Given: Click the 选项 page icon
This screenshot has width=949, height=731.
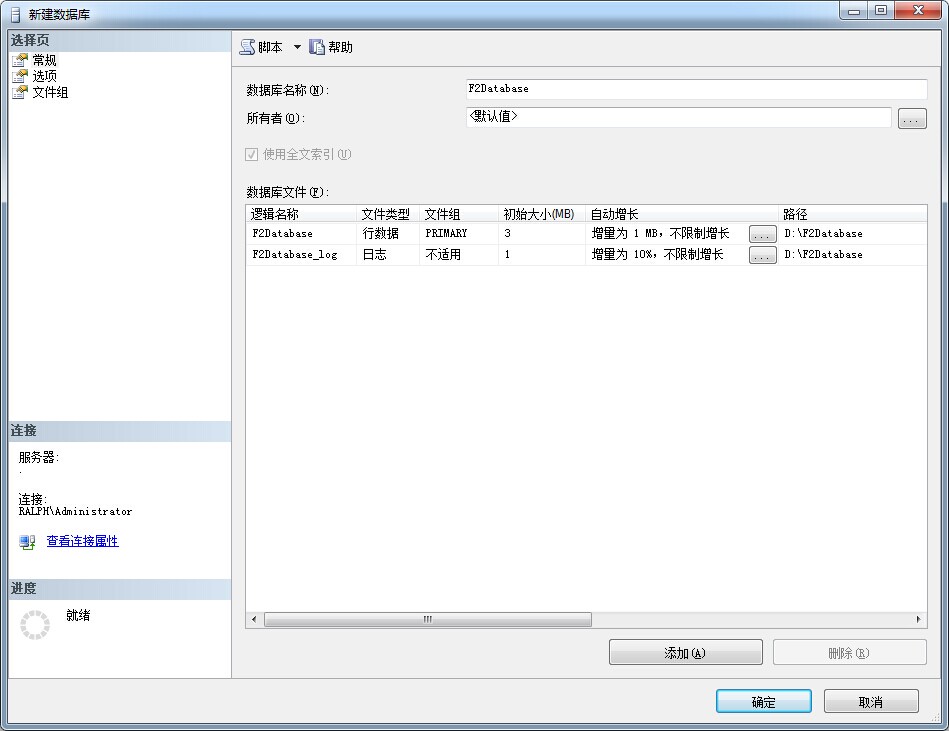Looking at the screenshot, I should [21, 76].
